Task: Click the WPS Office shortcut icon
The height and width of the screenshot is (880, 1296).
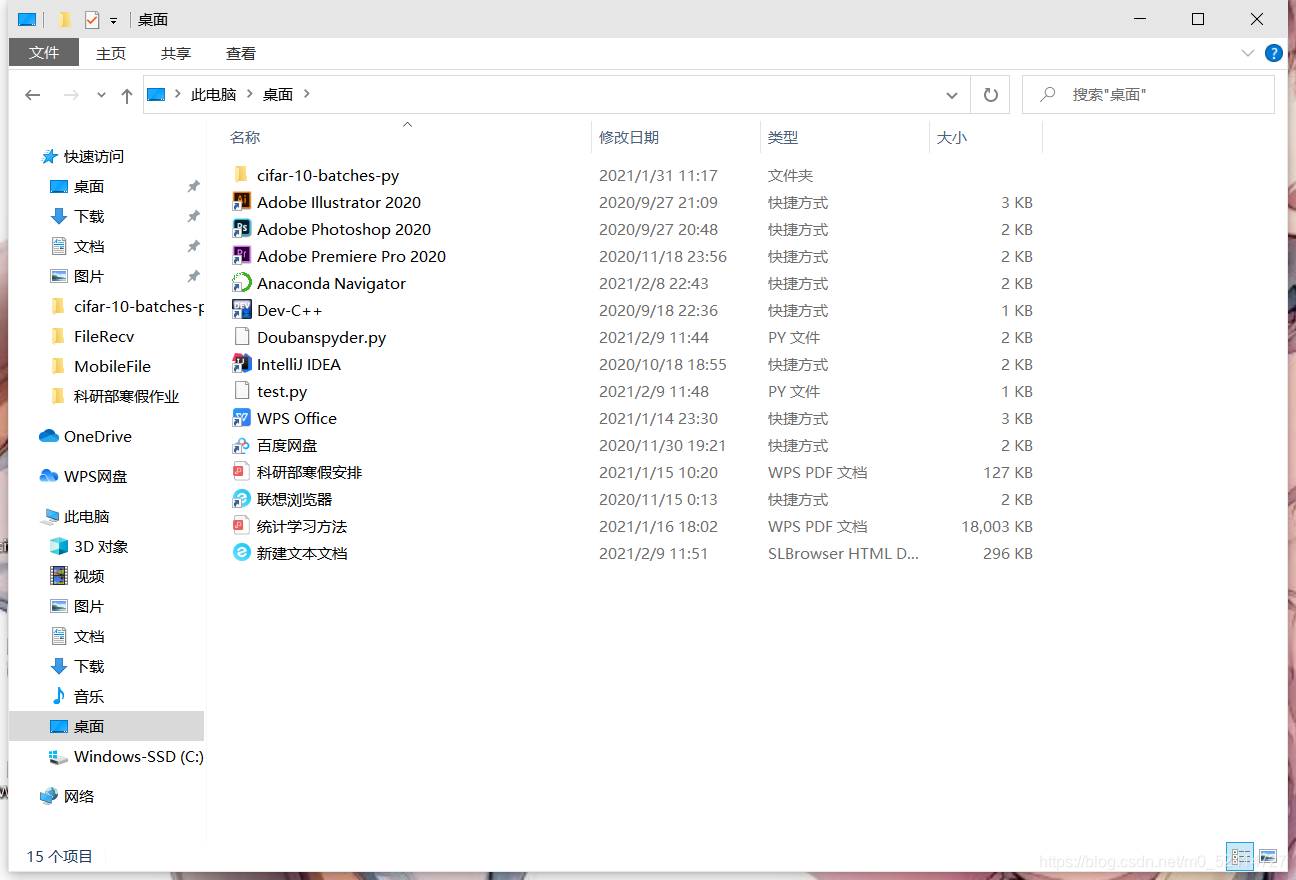Action: point(241,418)
